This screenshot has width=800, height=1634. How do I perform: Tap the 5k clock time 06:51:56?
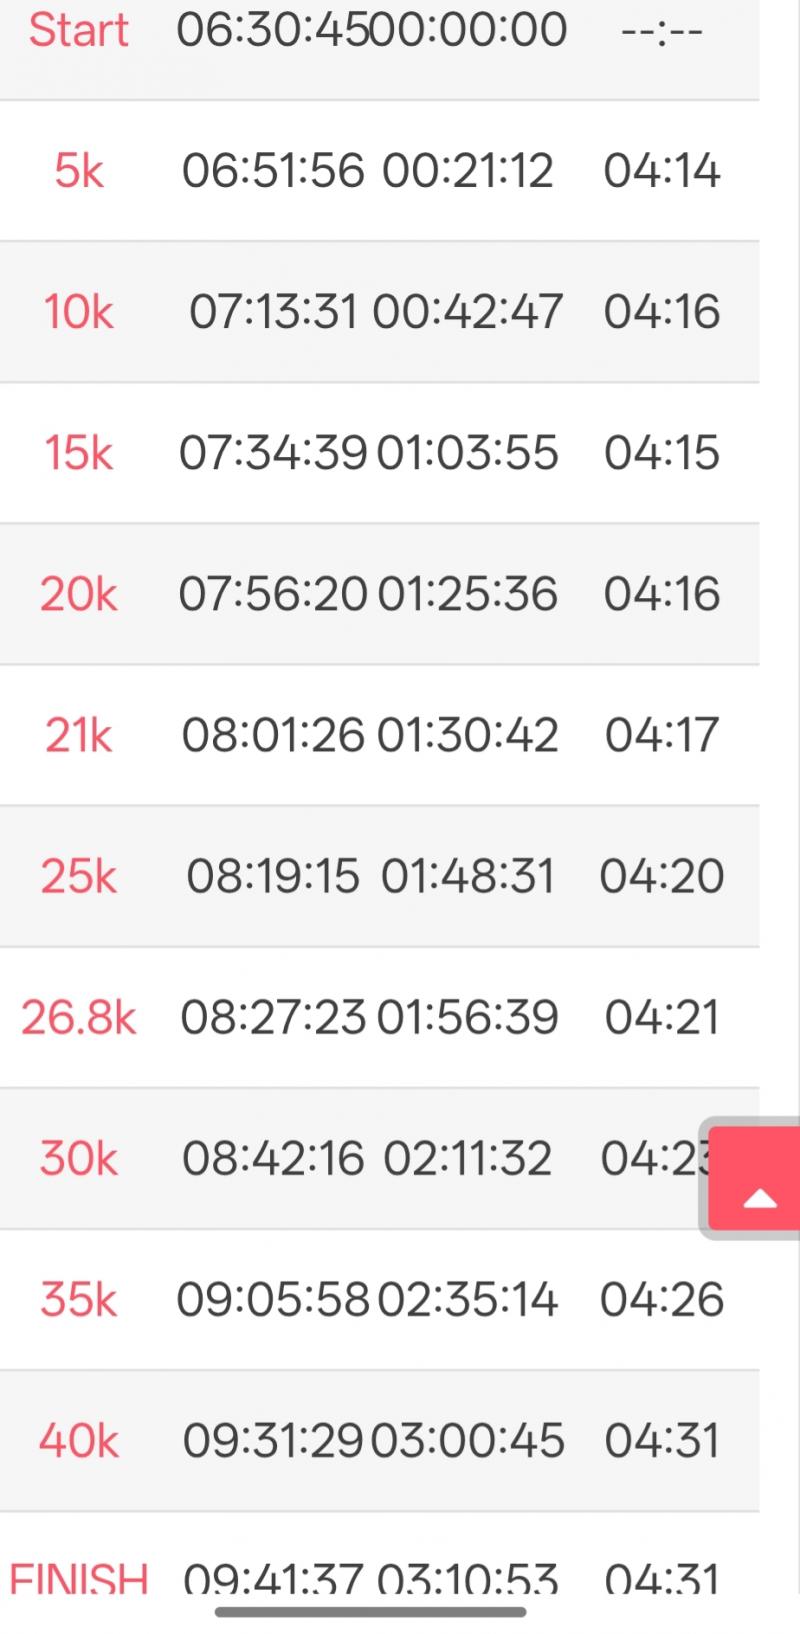click(x=273, y=171)
